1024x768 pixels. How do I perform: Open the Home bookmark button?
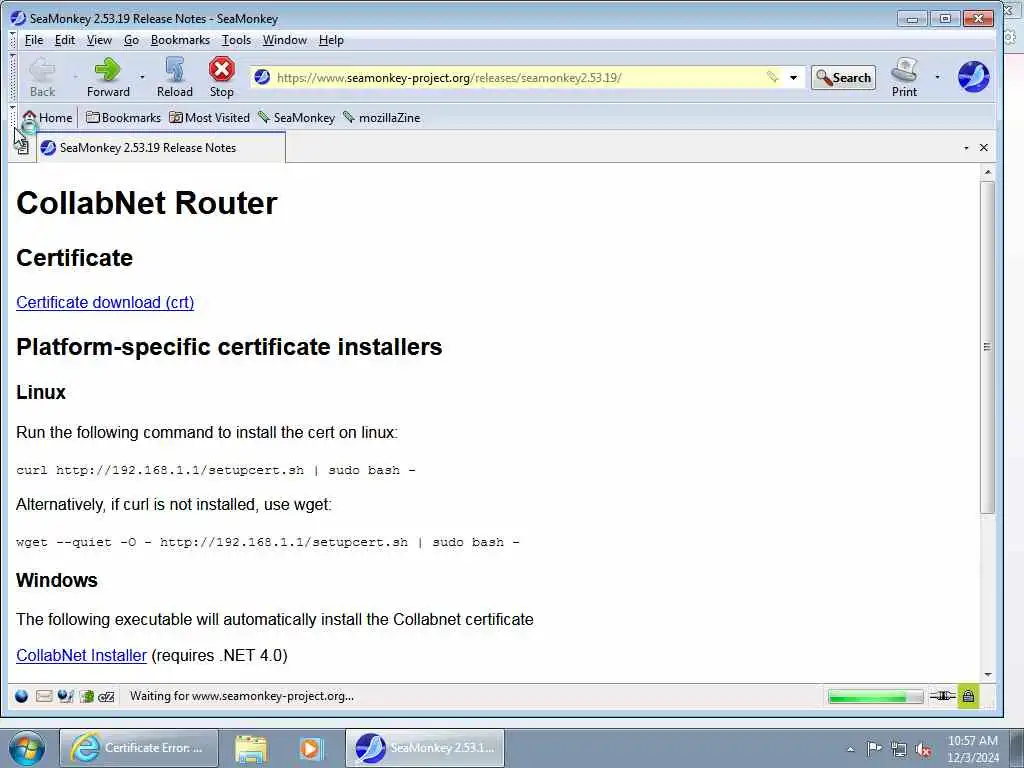click(47, 118)
